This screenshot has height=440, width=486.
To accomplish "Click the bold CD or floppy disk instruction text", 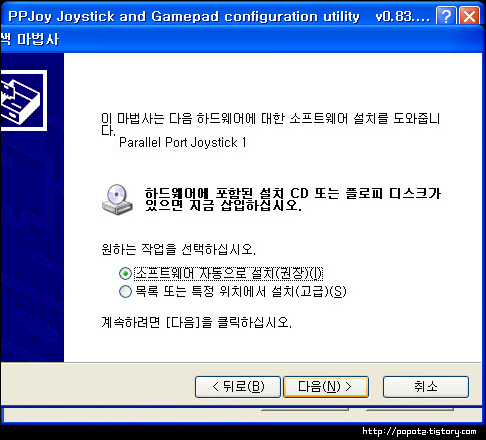I will pyautogui.click(x=293, y=199).
